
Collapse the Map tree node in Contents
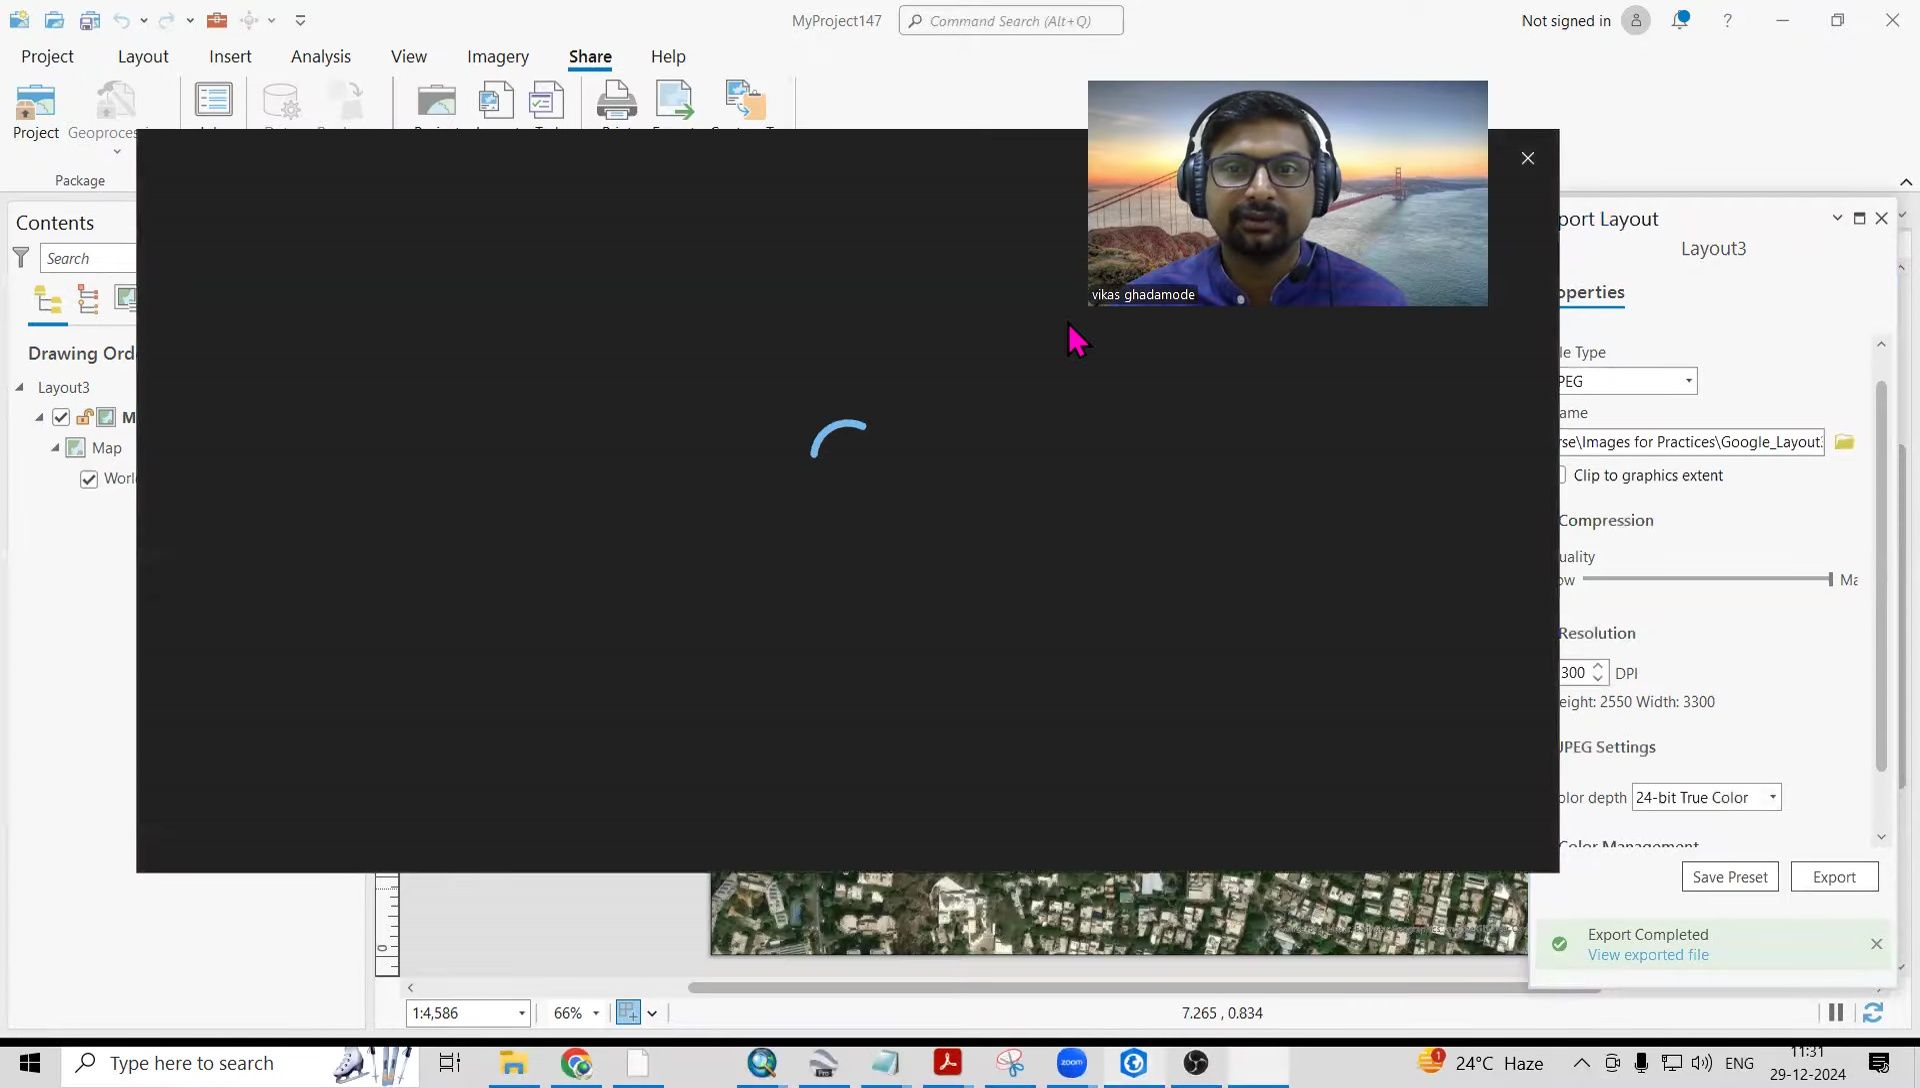pyautogui.click(x=55, y=448)
